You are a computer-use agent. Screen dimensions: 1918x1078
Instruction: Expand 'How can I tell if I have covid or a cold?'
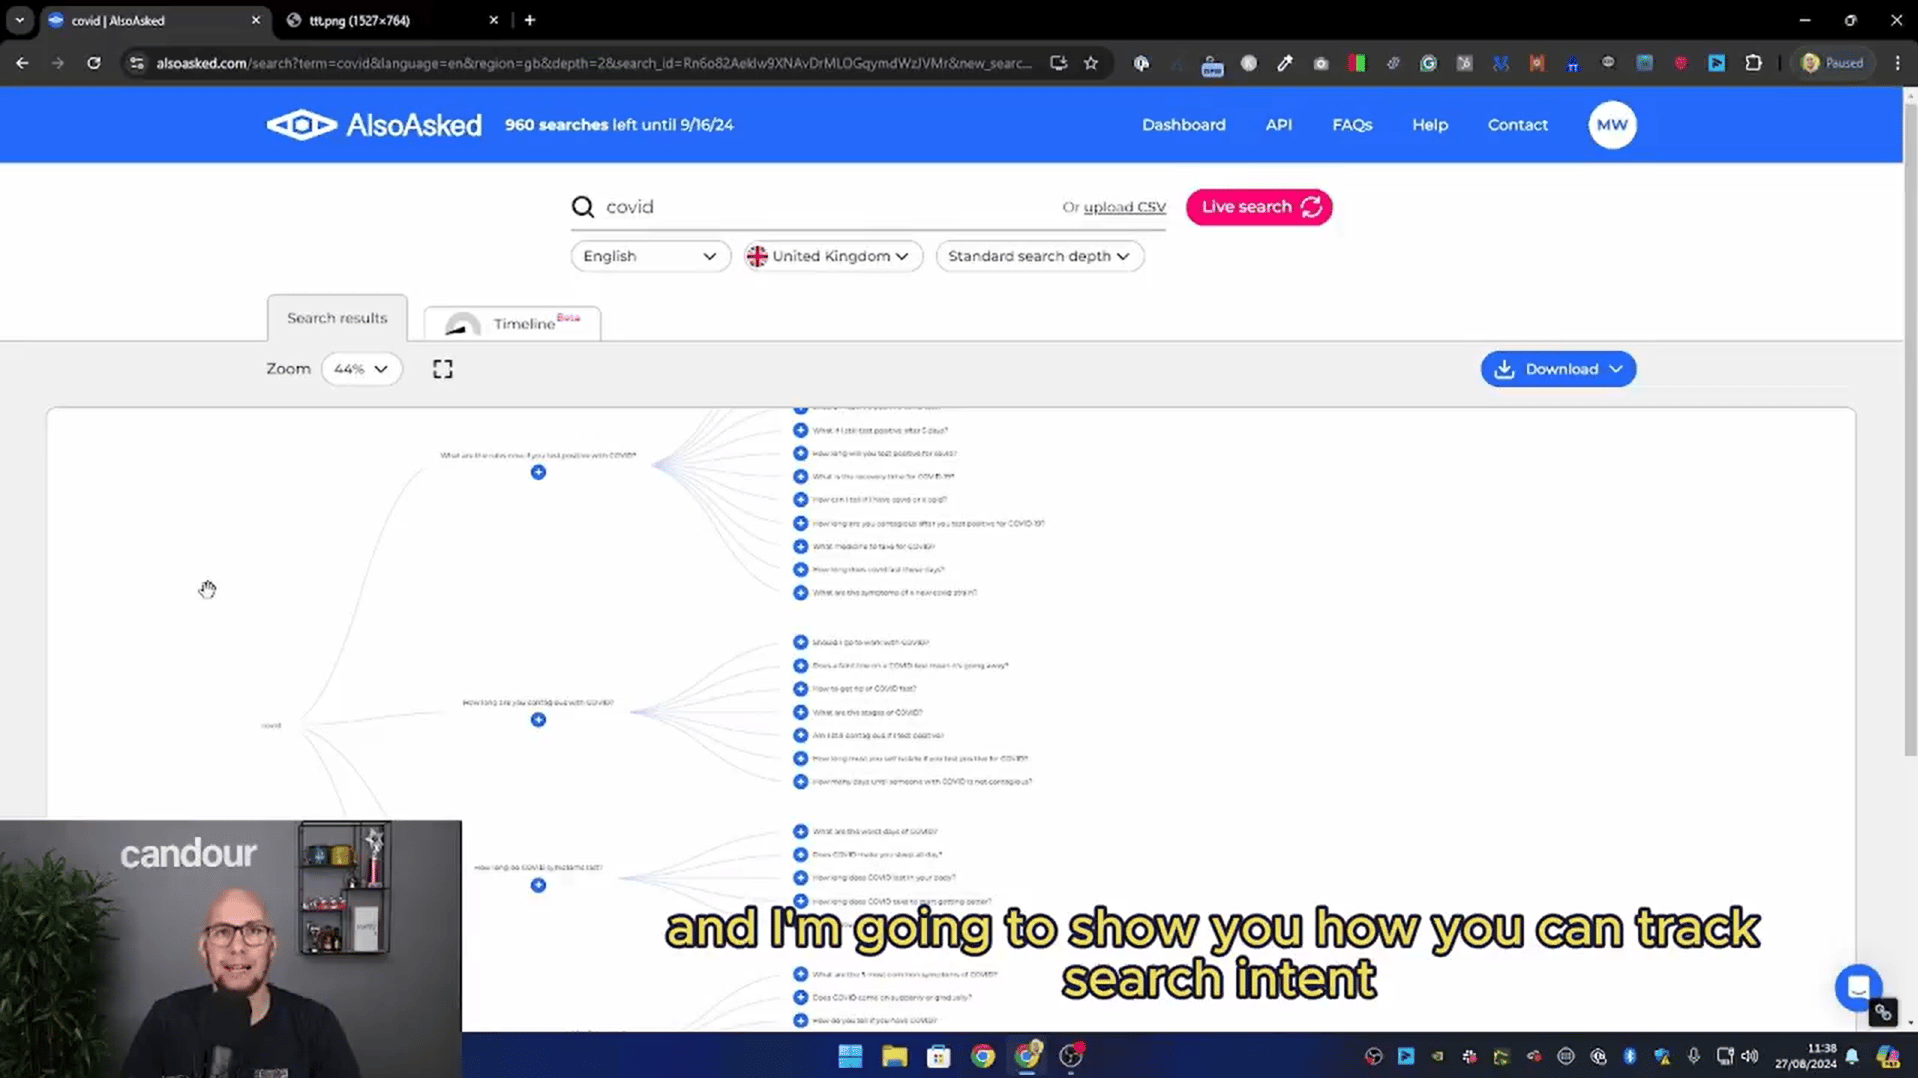pyautogui.click(x=800, y=499)
